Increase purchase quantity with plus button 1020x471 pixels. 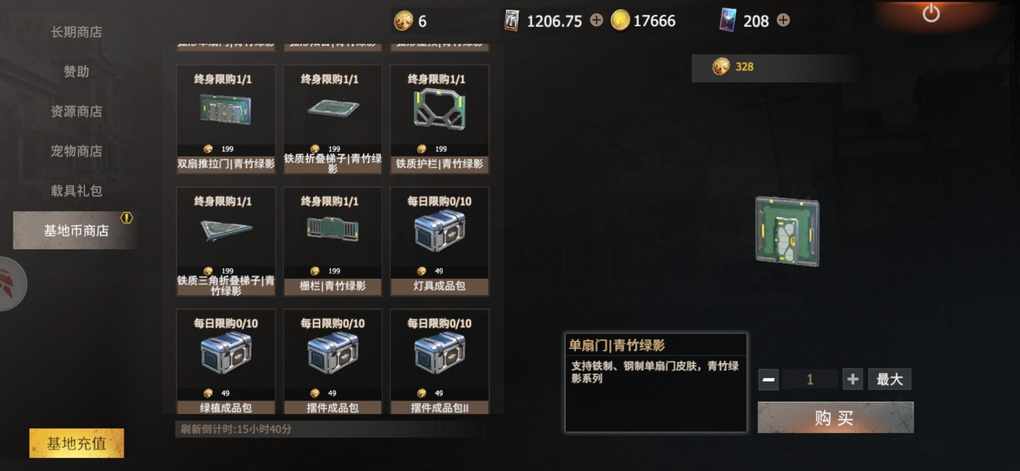pos(852,379)
